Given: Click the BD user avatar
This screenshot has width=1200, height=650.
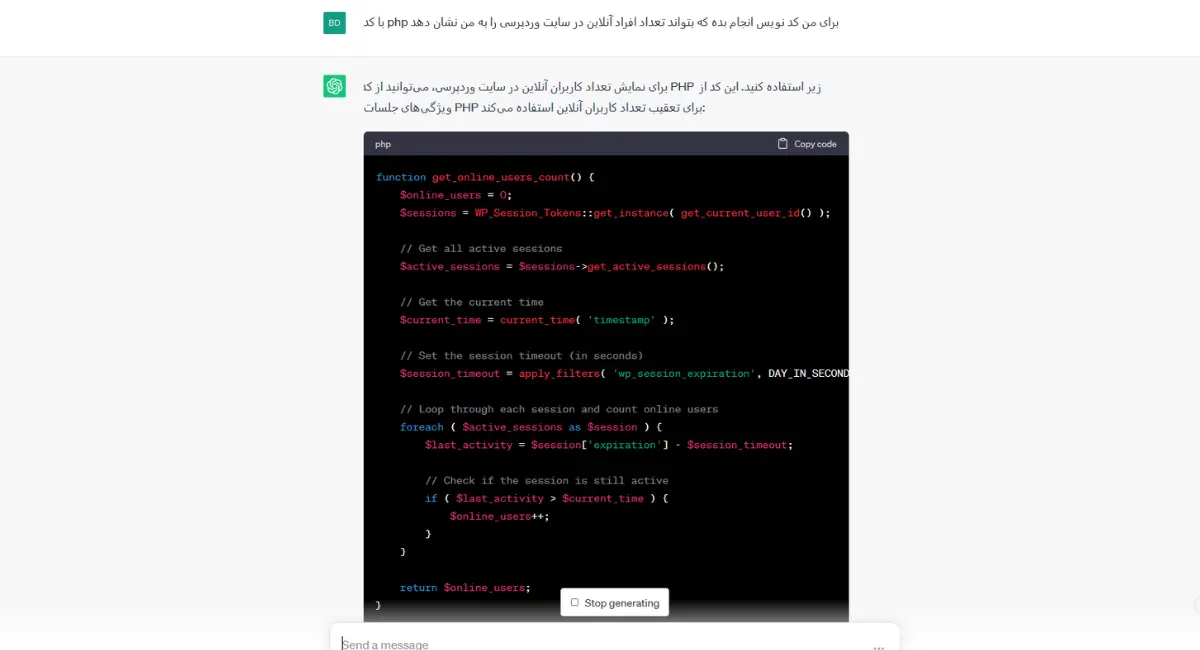Looking at the screenshot, I should pos(334,22).
